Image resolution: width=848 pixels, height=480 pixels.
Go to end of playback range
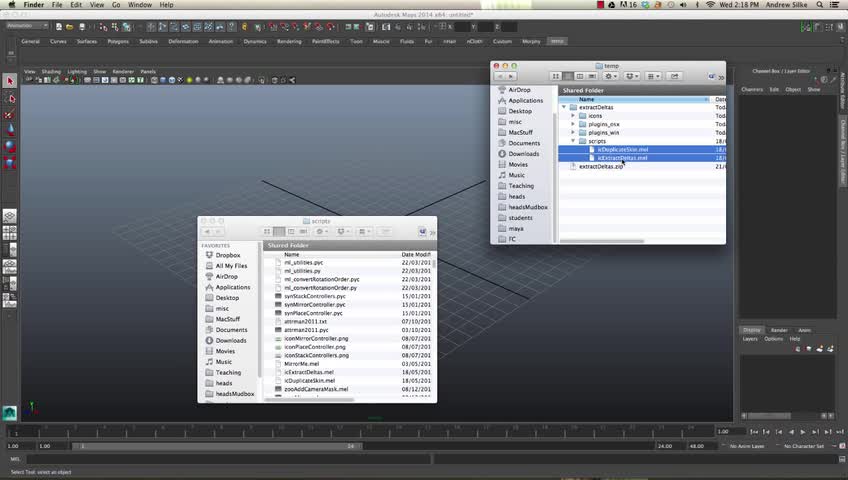click(840, 432)
